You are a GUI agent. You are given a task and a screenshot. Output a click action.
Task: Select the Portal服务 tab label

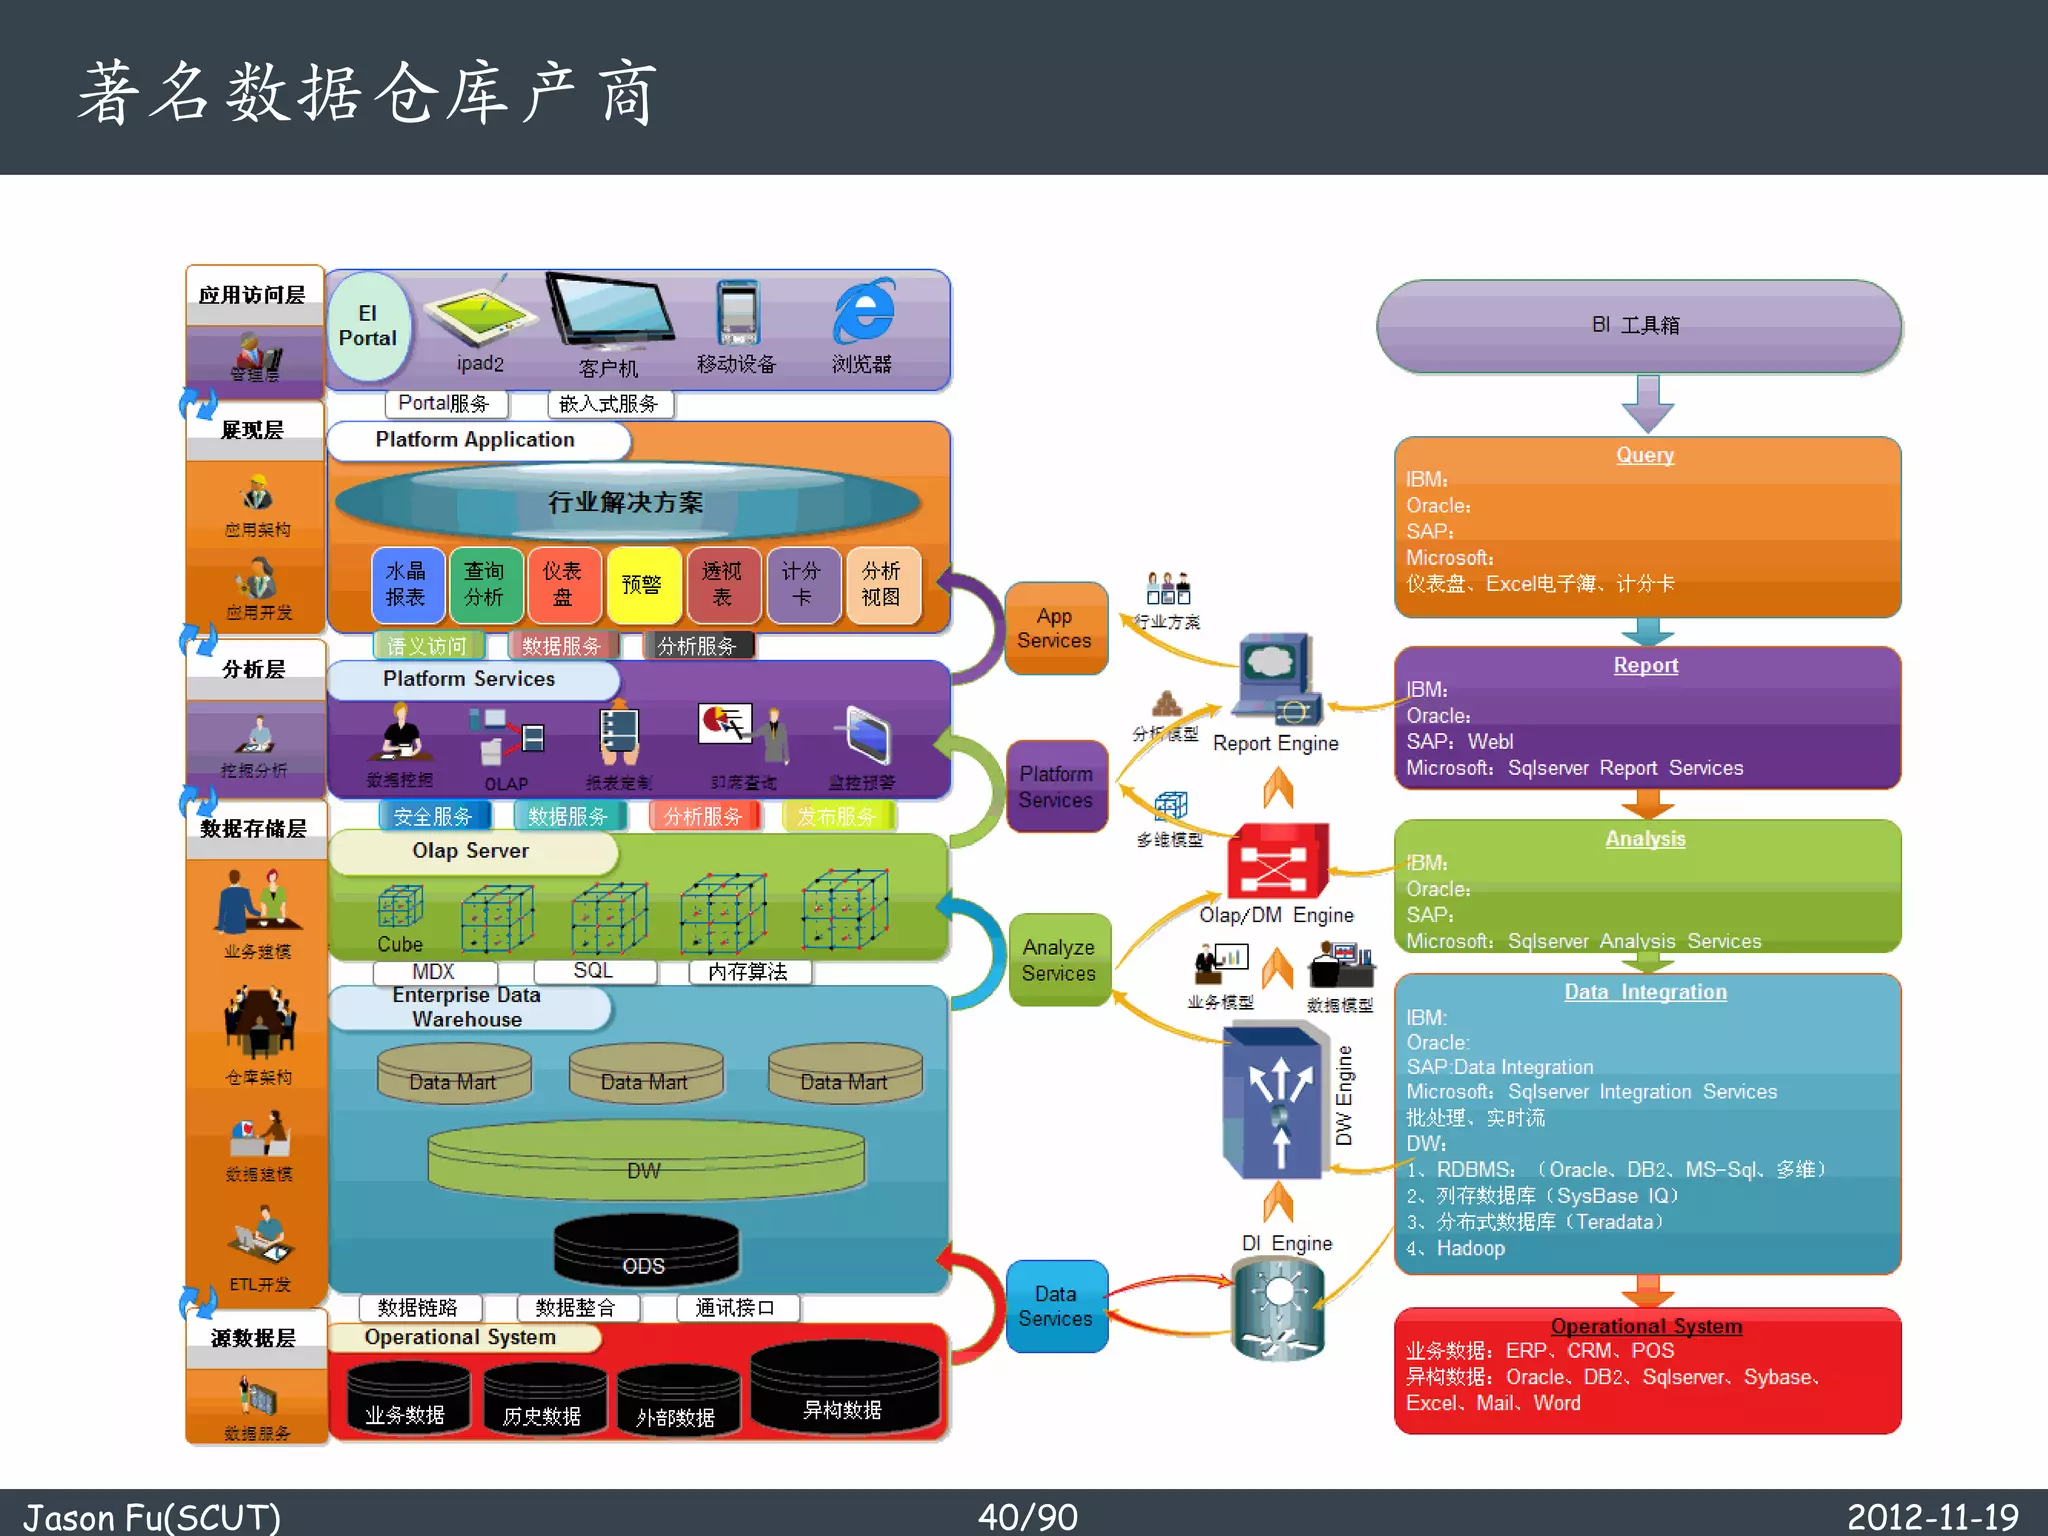(445, 404)
